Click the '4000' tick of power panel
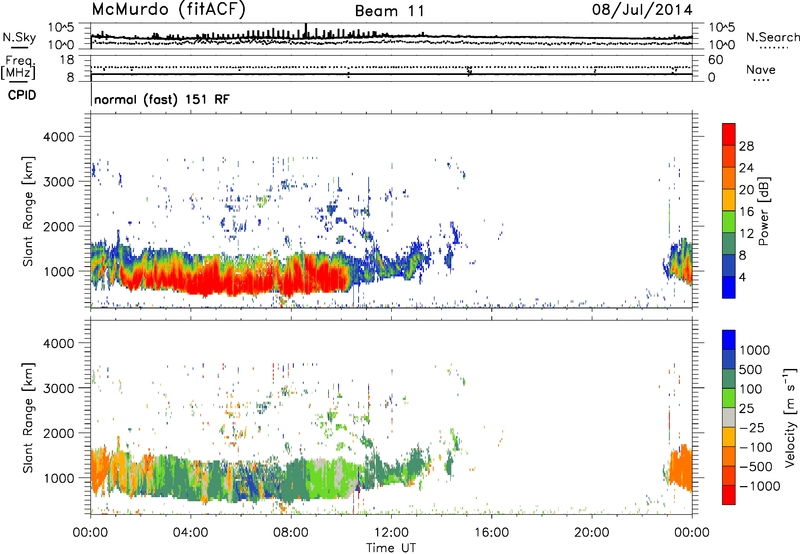The width and height of the screenshot is (800, 554). click(59, 137)
